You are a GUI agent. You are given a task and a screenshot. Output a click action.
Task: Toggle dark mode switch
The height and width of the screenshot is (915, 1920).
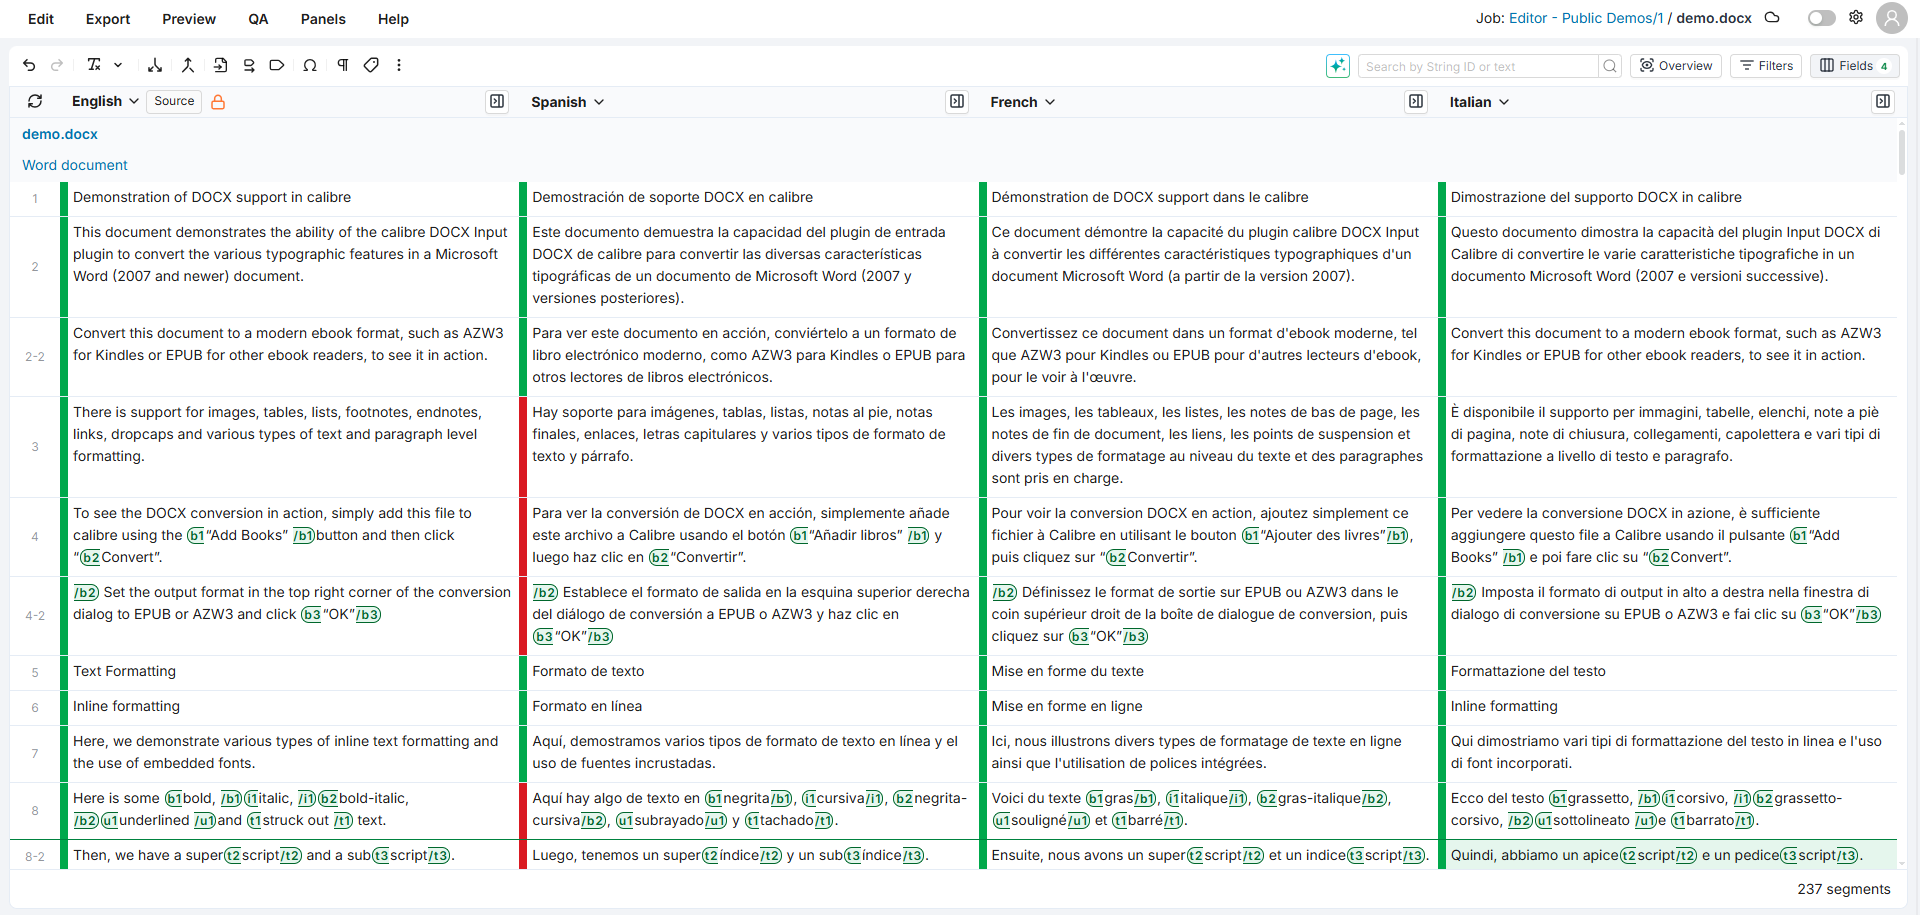(x=1820, y=17)
